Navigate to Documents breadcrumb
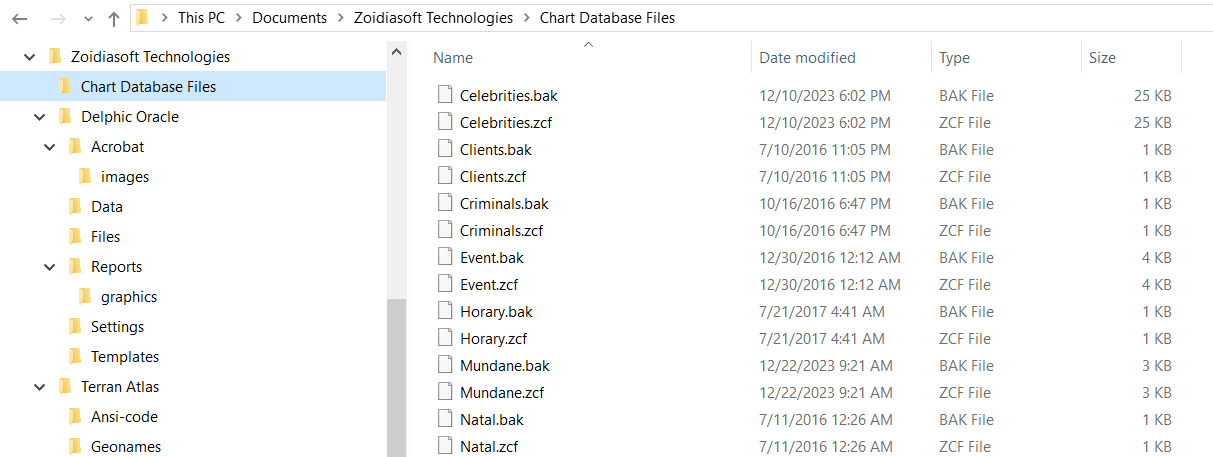 [289, 18]
